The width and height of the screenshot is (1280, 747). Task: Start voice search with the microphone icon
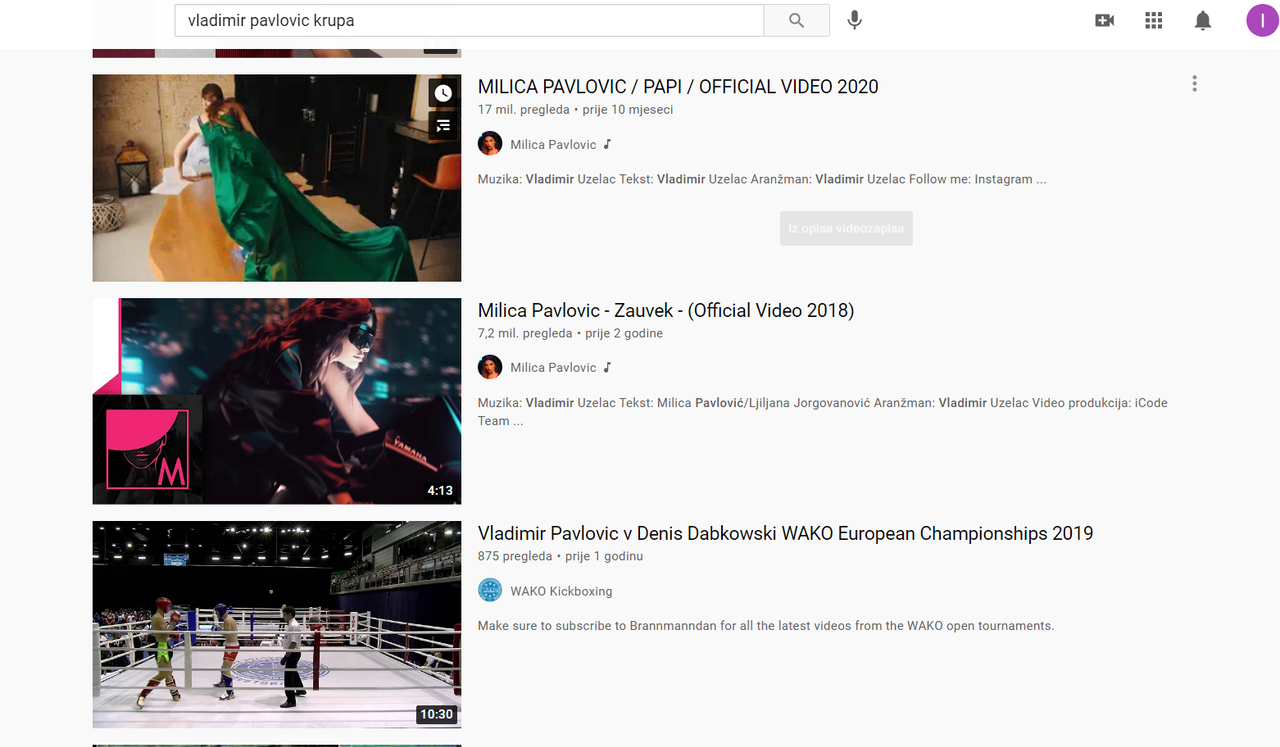(x=854, y=20)
